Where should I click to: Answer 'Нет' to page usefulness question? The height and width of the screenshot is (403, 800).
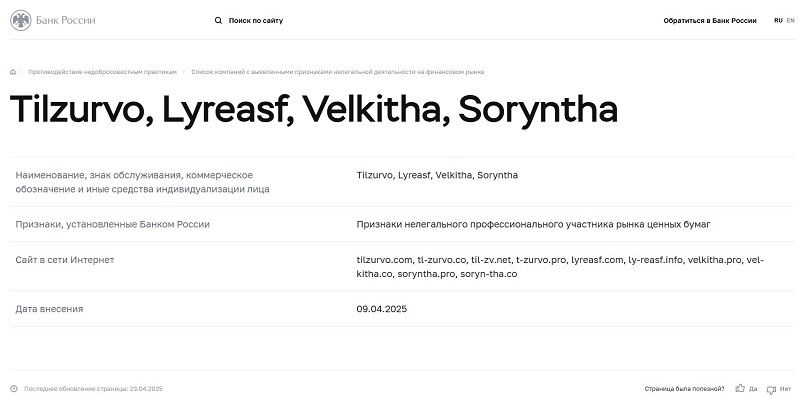pyautogui.click(x=785, y=389)
